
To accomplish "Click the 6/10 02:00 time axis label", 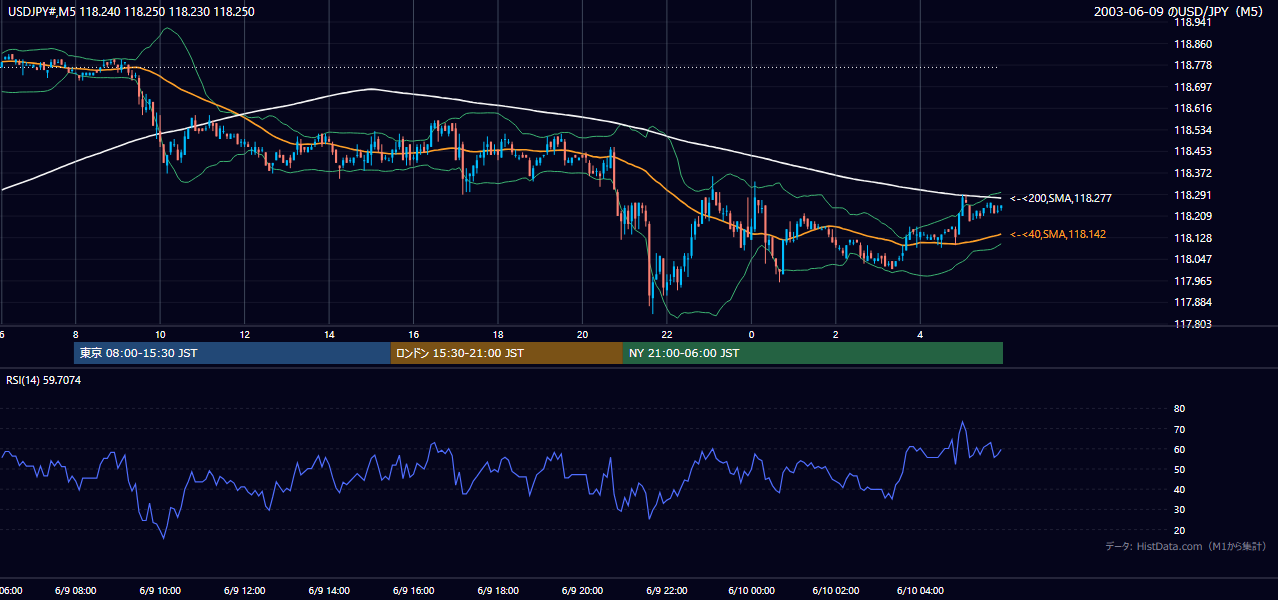I will (835, 591).
